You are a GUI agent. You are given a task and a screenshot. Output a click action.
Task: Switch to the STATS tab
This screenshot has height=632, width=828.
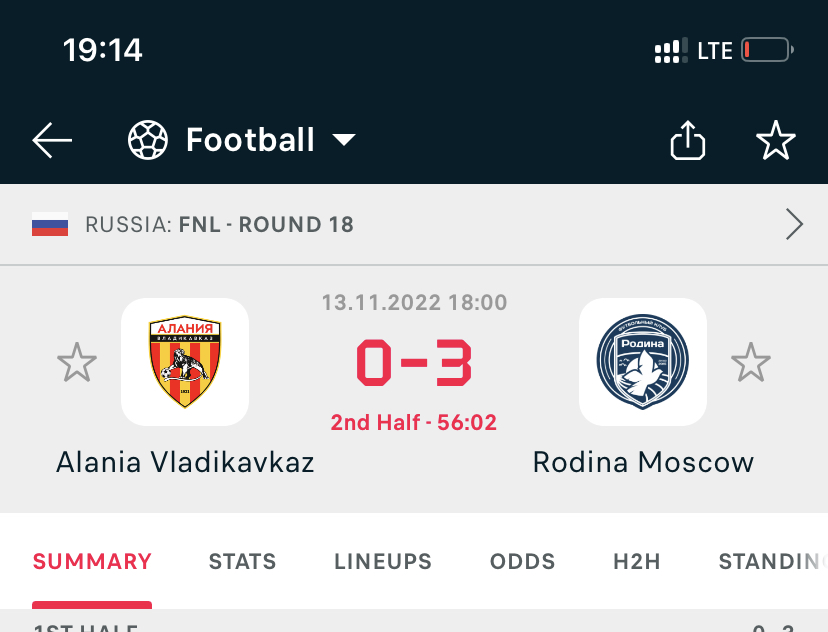click(x=242, y=562)
